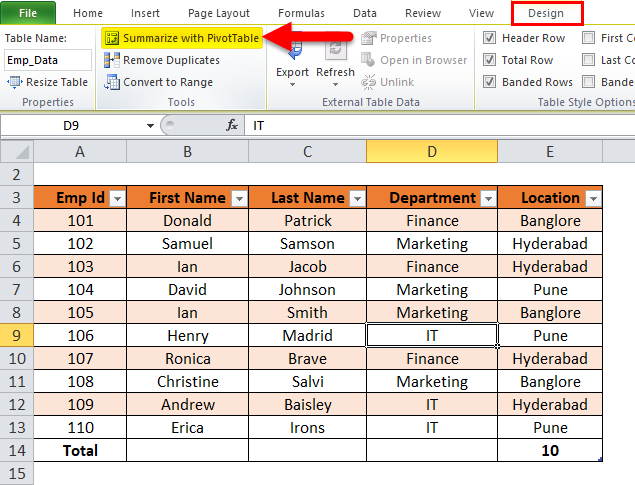Screen dimensions: 635x485
Task: Click the Resize Table icon
Action: [x=13, y=82]
